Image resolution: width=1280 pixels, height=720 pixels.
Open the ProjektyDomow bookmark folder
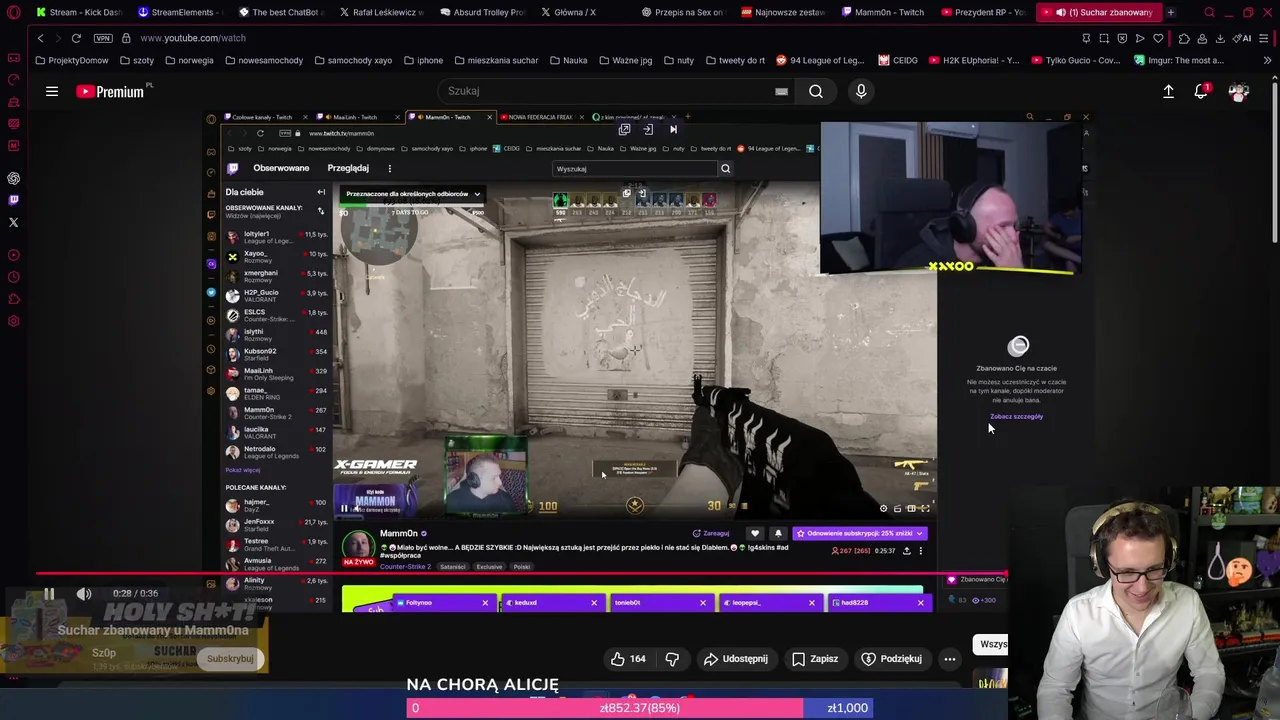pos(72,60)
